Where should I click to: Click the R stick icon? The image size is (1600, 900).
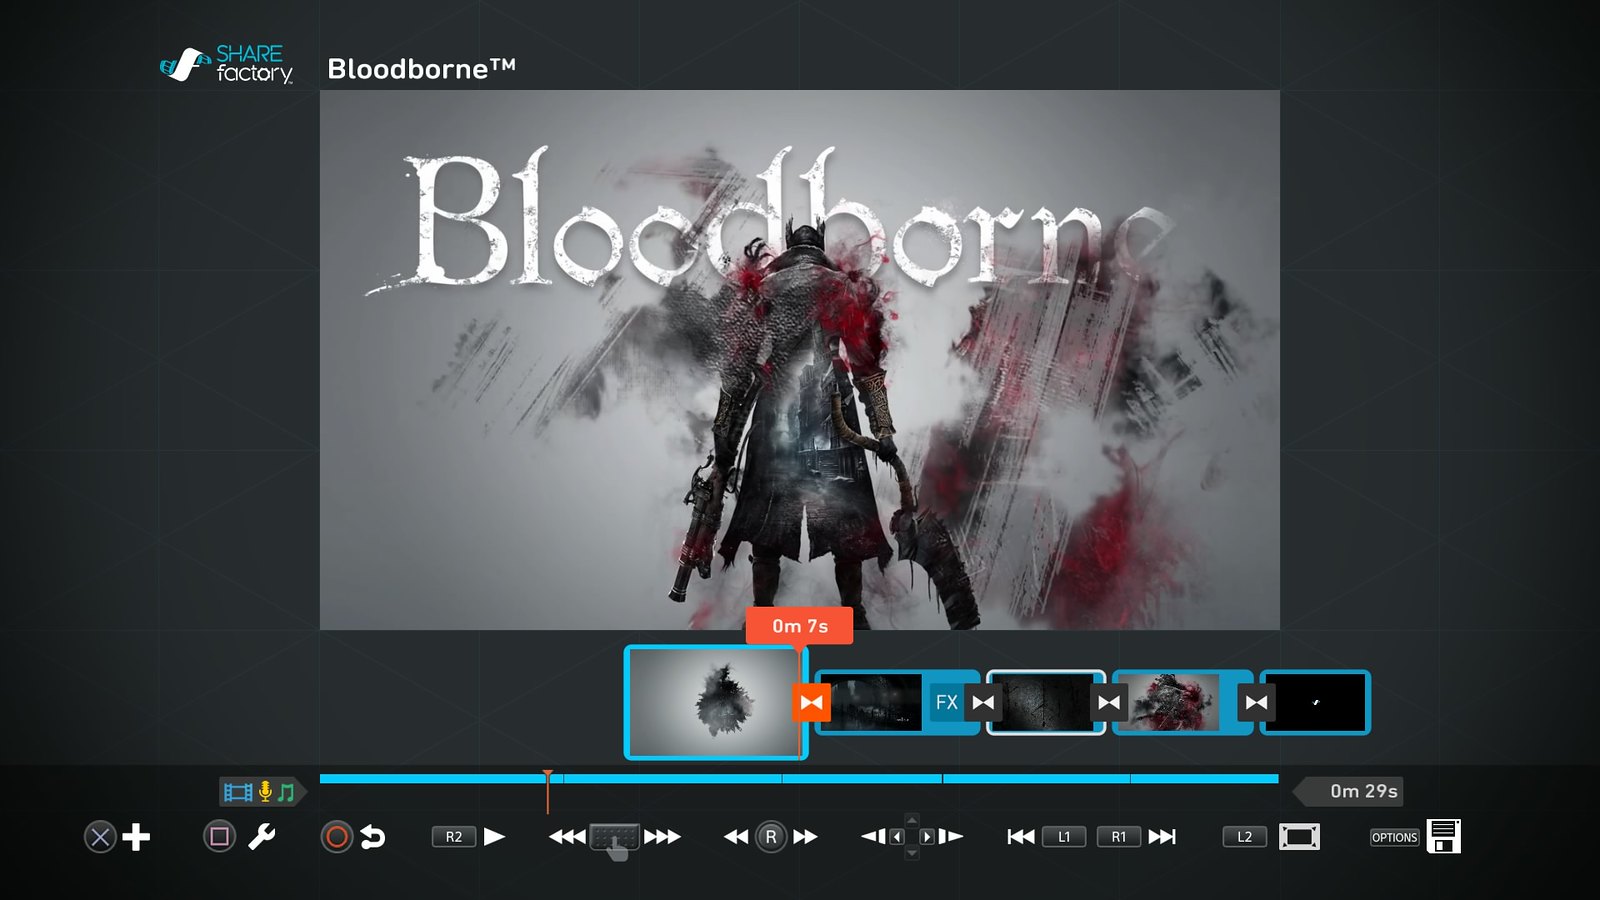tap(770, 837)
